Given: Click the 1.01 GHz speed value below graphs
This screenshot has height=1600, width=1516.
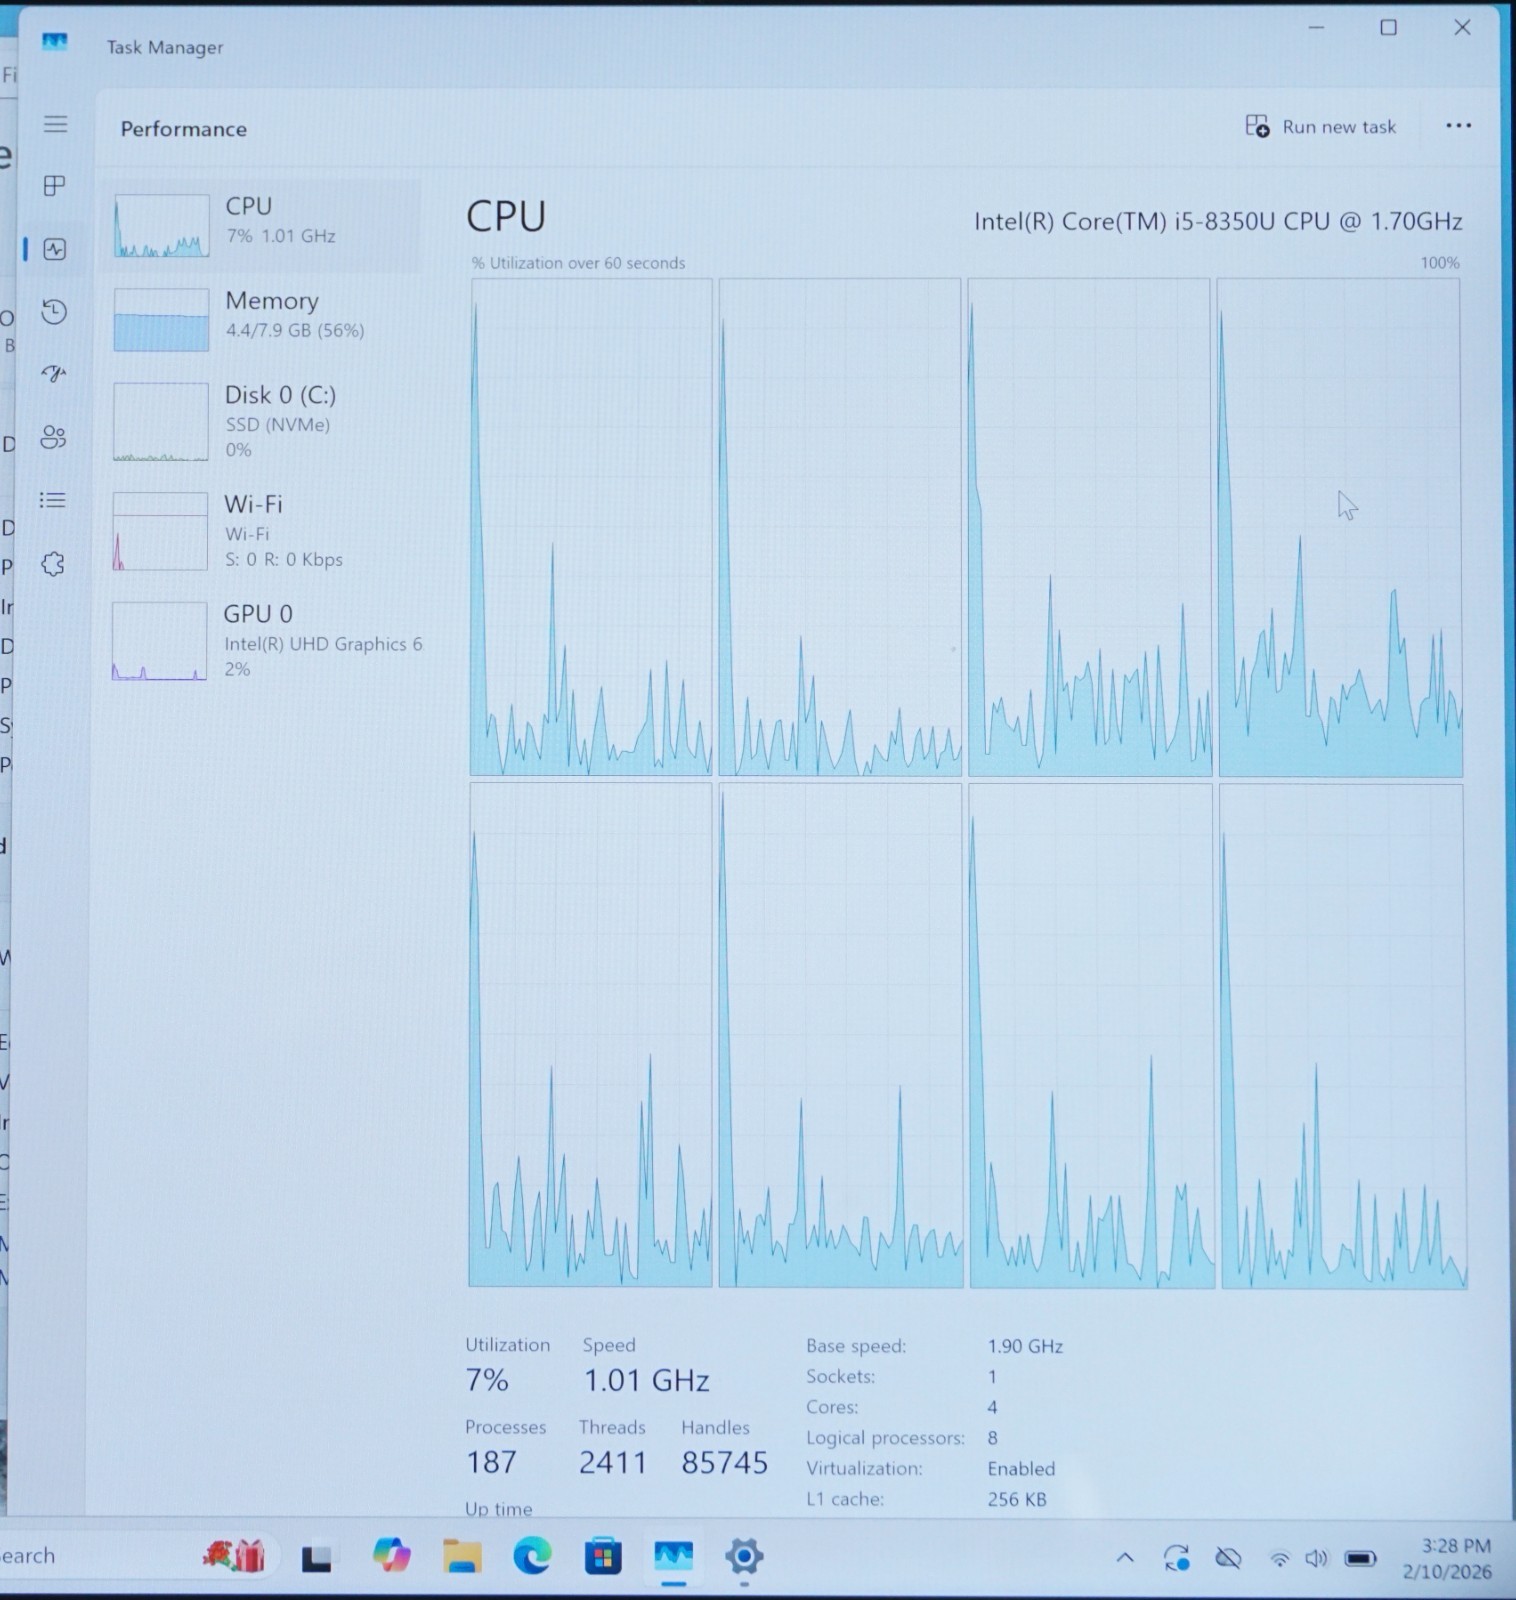Looking at the screenshot, I should click(x=646, y=1381).
